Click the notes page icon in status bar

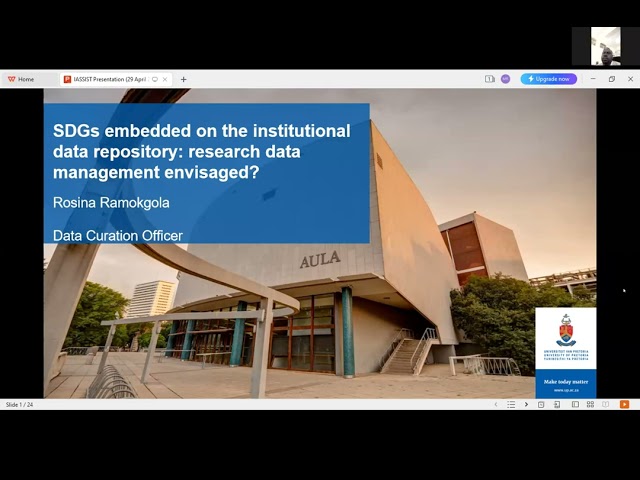coord(557,404)
